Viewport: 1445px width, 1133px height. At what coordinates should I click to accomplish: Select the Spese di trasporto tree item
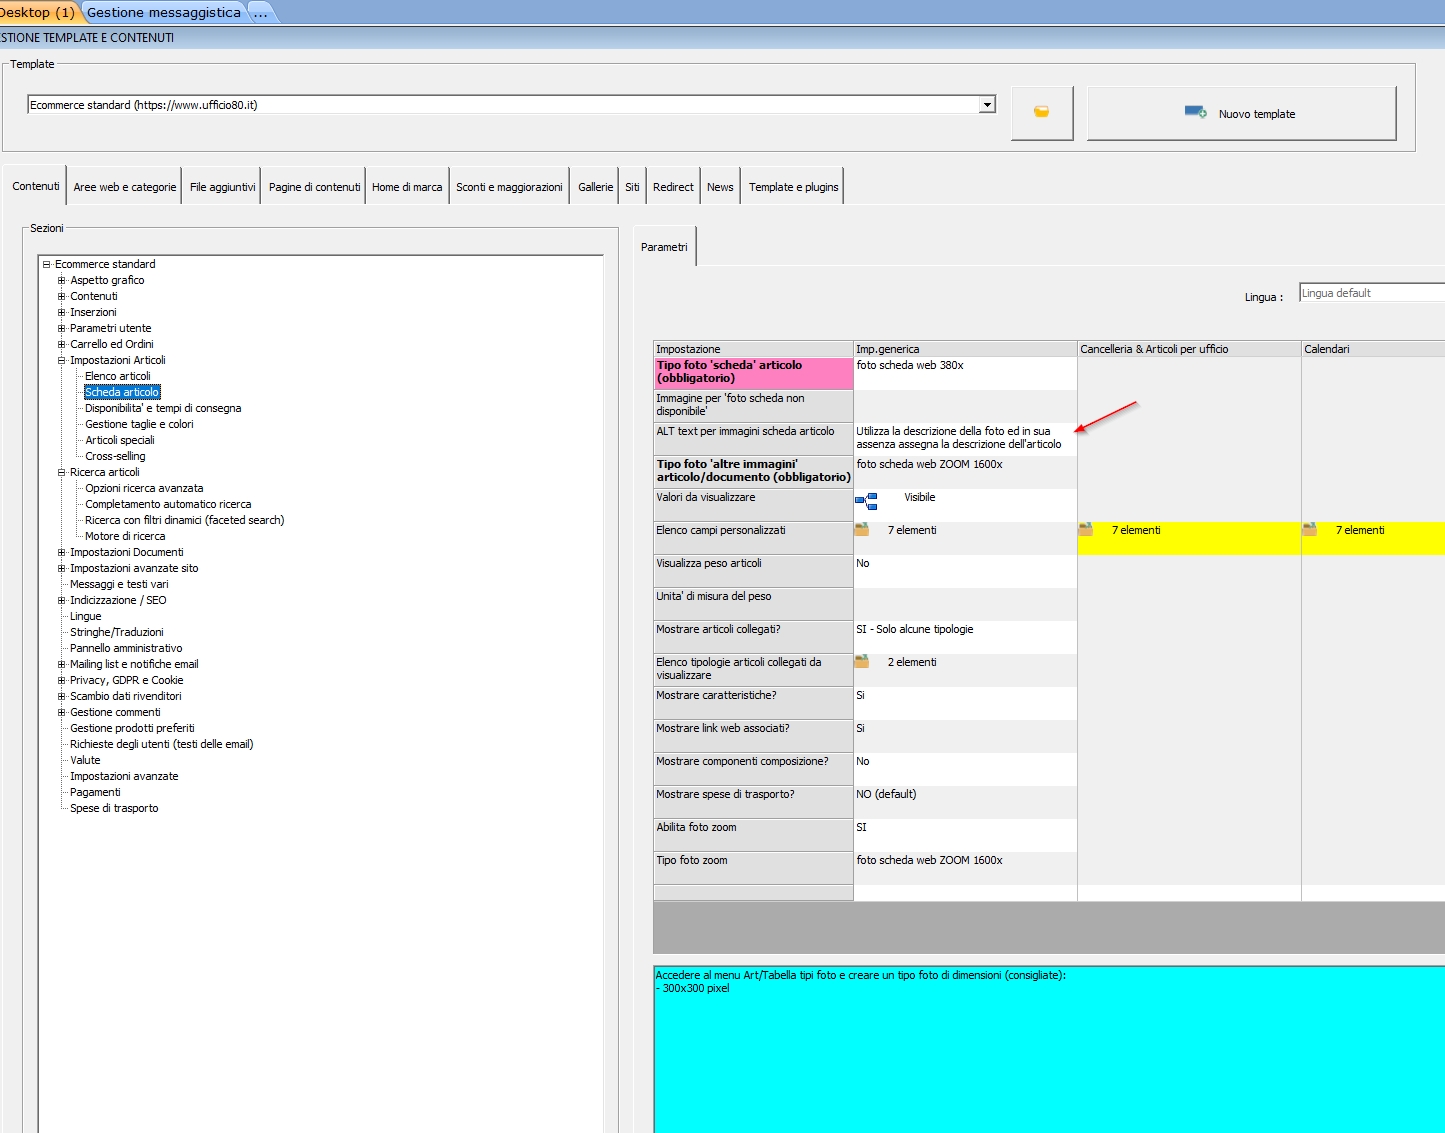(x=114, y=808)
